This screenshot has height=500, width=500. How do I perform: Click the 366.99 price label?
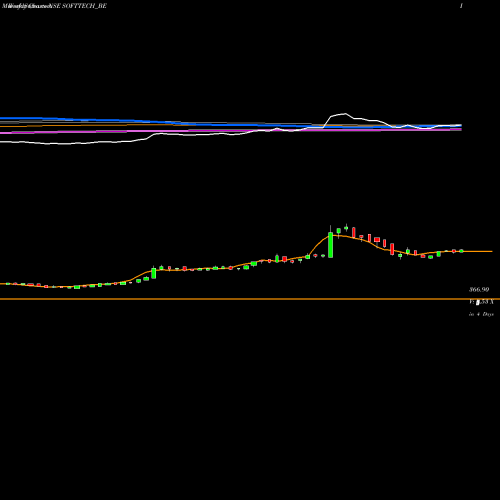[x=479, y=290]
